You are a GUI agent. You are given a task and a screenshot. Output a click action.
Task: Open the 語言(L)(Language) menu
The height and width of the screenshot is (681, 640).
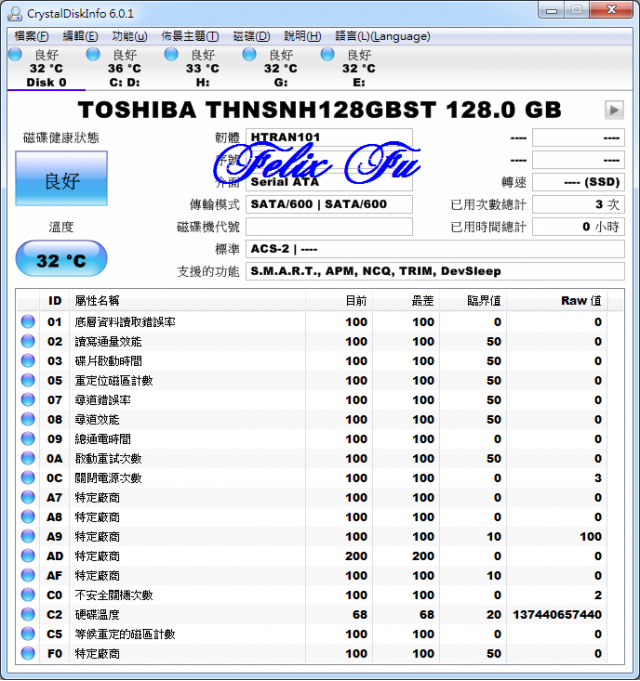click(x=383, y=36)
